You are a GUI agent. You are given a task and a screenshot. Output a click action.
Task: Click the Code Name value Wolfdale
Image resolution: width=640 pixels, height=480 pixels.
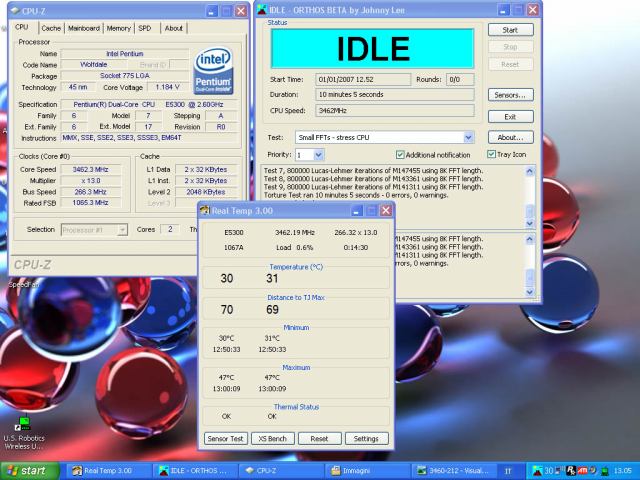(93, 64)
